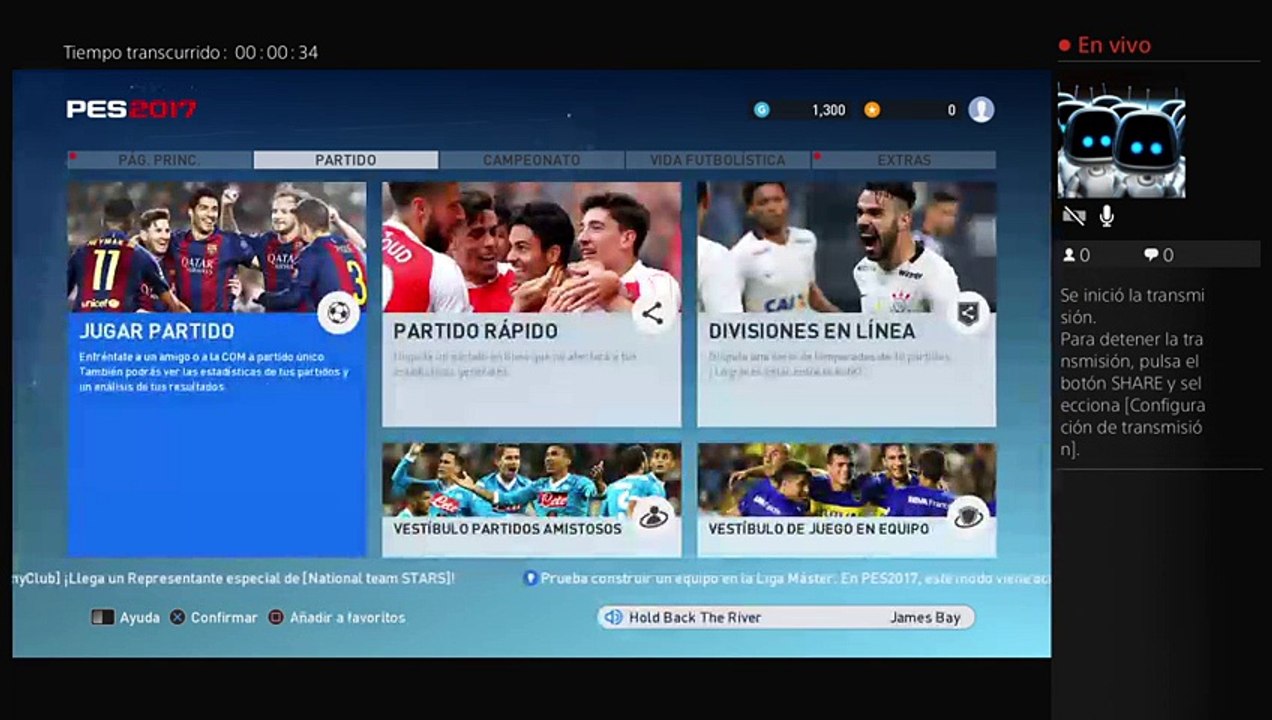Click the comments speech bubble icon
The width and height of the screenshot is (1272, 720).
pyautogui.click(x=1151, y=255)
